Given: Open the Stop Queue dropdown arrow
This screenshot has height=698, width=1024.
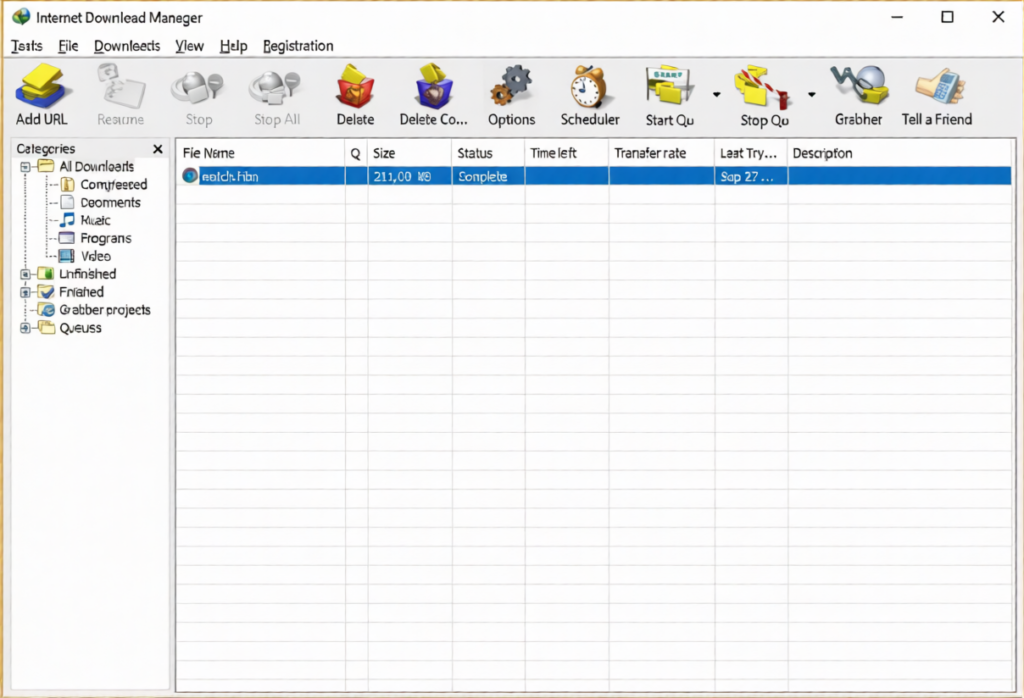Looking at the screenshot, I should [x=811, y=93].
